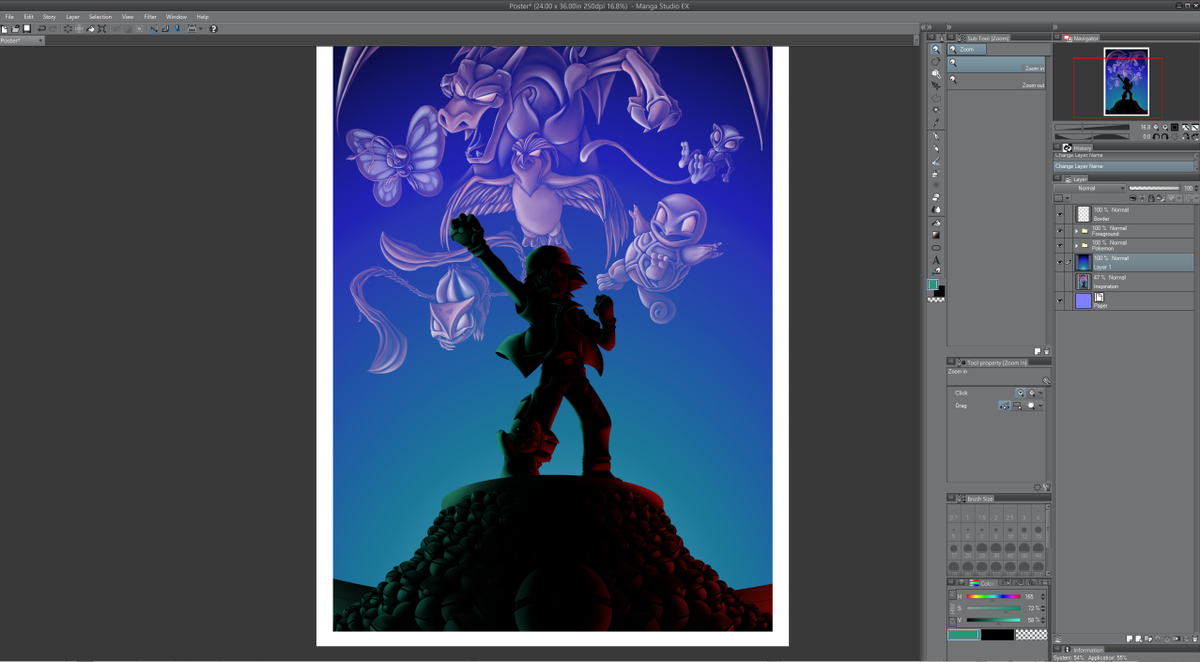Viewport: 1200px width, 662px height.
Task: Click the main foreground color swatch in Color panel
Action: (964, 635)
